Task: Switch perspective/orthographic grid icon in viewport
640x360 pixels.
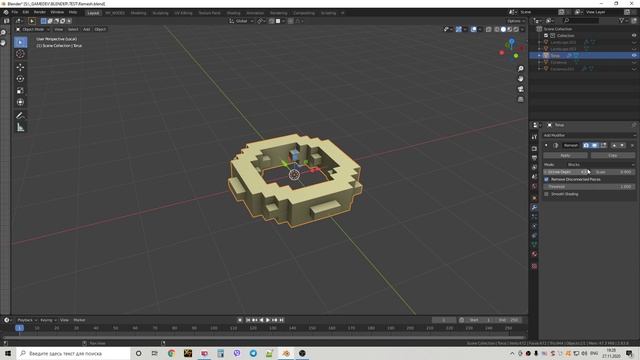Action: pyautogui.click(x=520, y=99)
